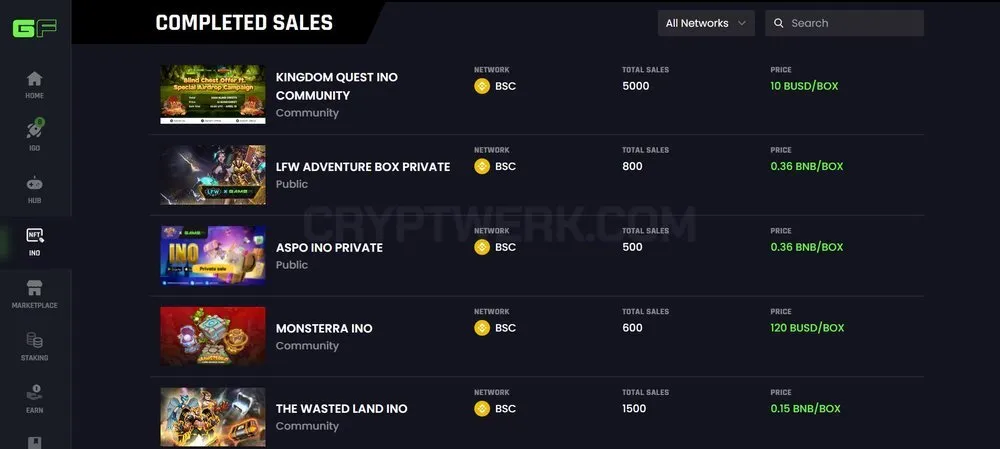Click the GF logo icon
The width and height of the screenshot is (1000, 449).
[x=34, y=28]
